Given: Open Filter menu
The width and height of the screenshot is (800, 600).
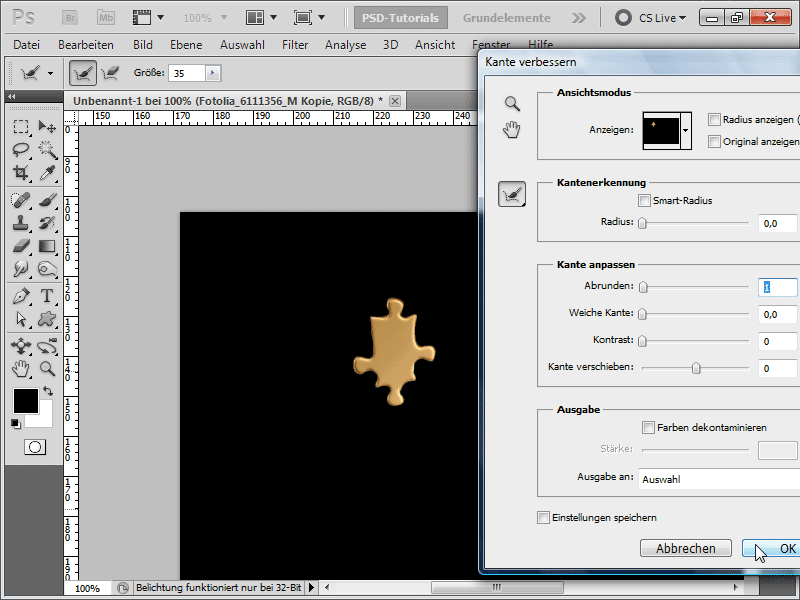Looking at the screenshot, I should 295,45.
